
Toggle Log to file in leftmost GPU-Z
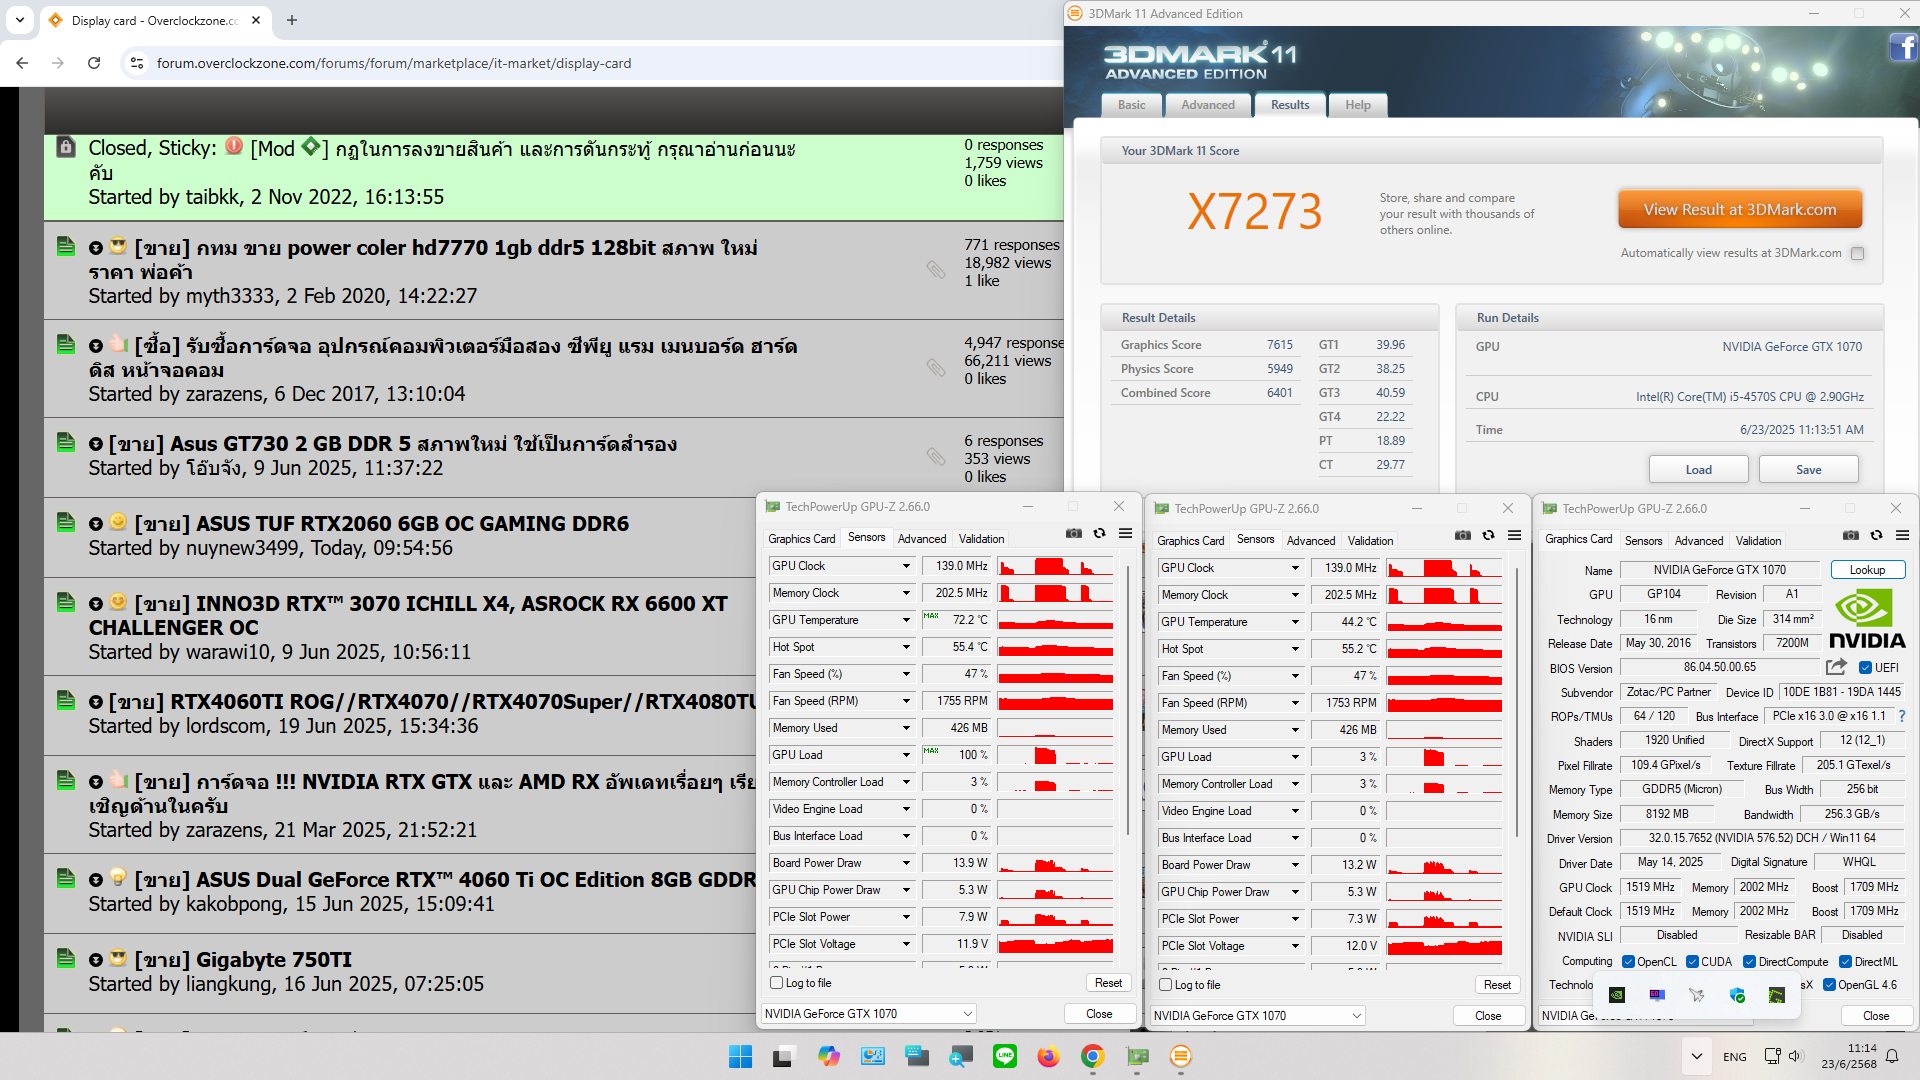coord(777,983)
